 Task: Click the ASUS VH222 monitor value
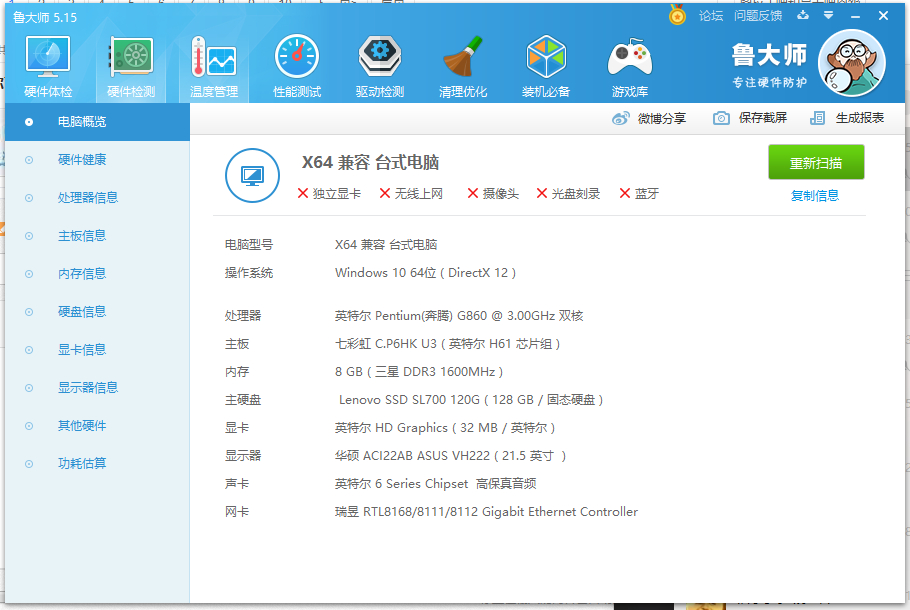click(x=450, y=456)
